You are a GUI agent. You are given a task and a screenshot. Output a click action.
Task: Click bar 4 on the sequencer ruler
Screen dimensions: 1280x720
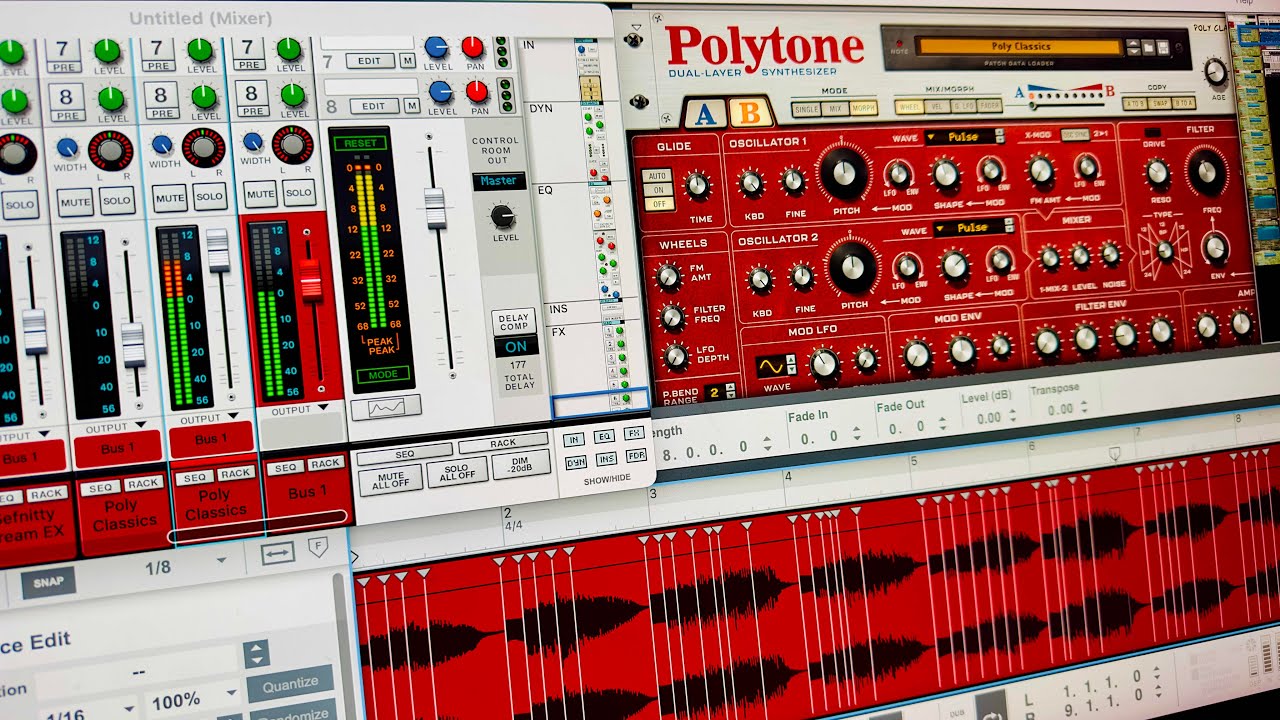(x=787, y=475)
